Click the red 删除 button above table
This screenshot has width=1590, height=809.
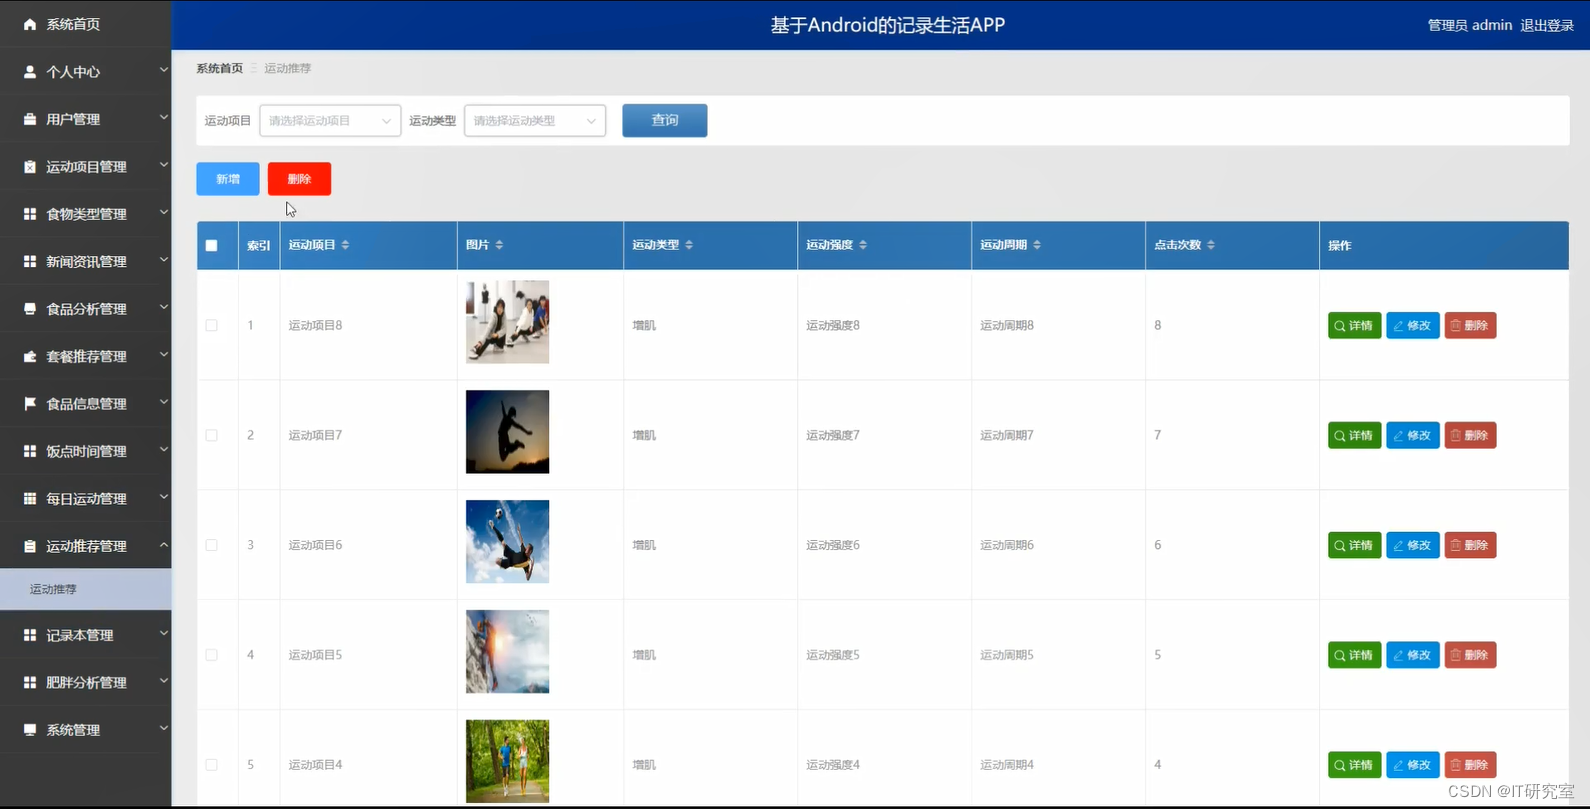pos(299,179)
